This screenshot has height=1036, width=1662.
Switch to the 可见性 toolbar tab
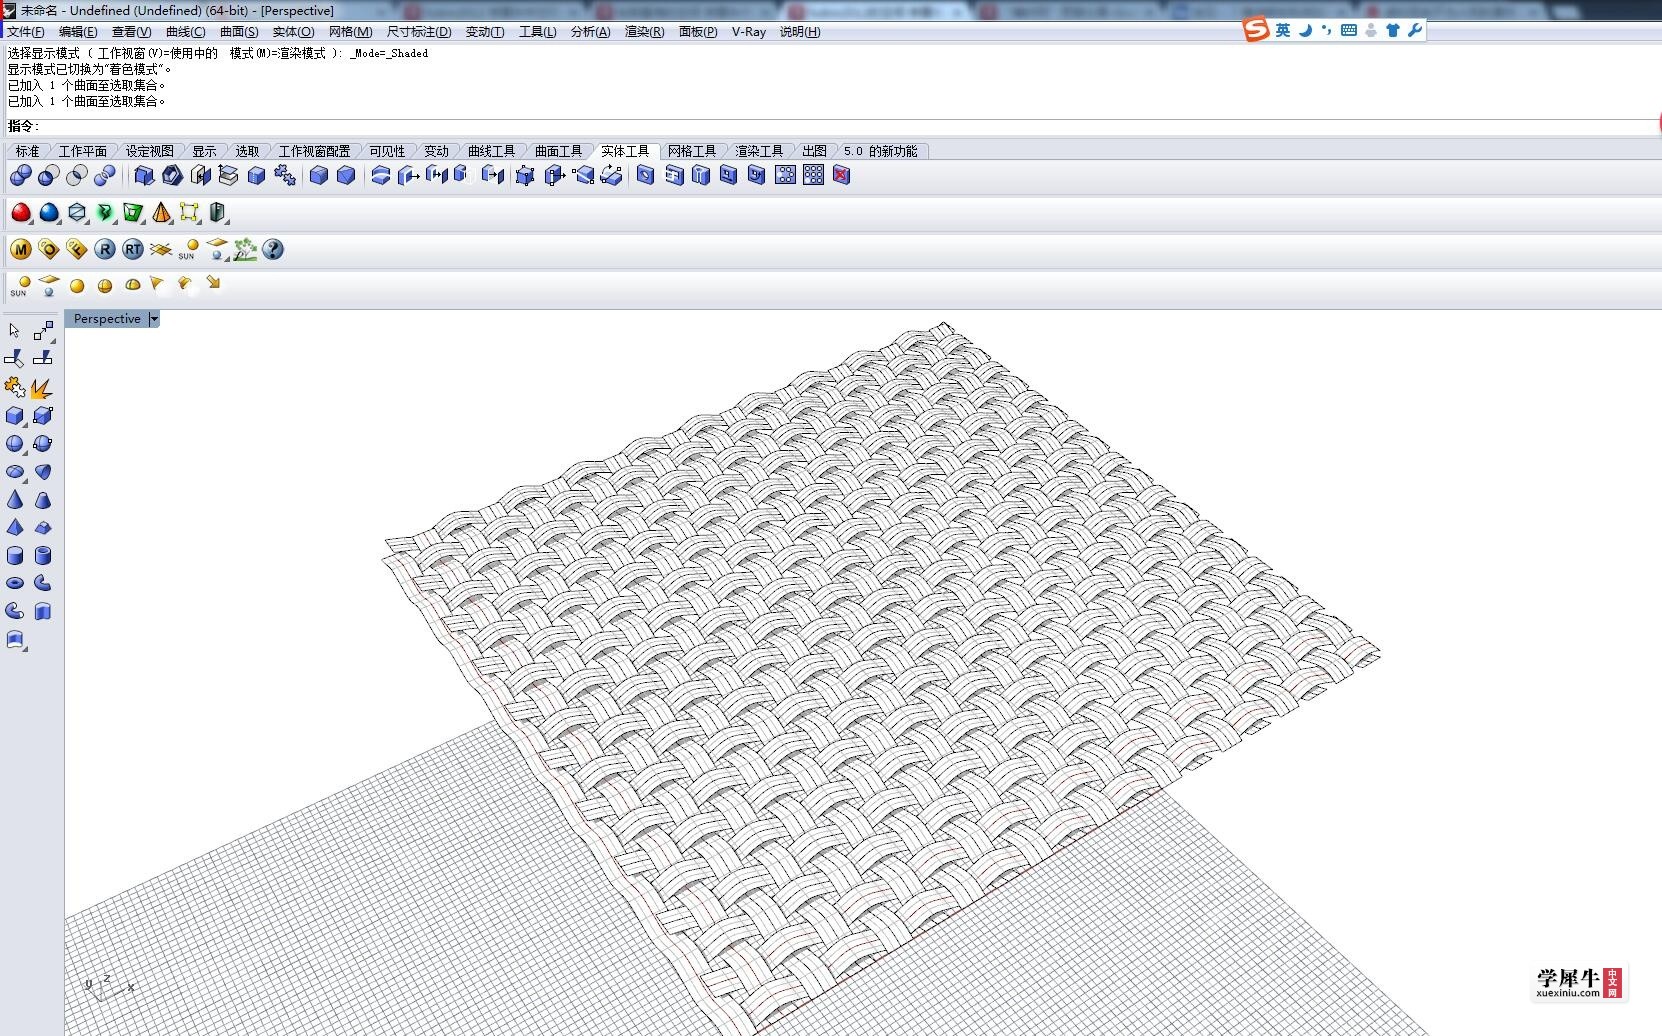pyautogui.click(x=387, y=151)
